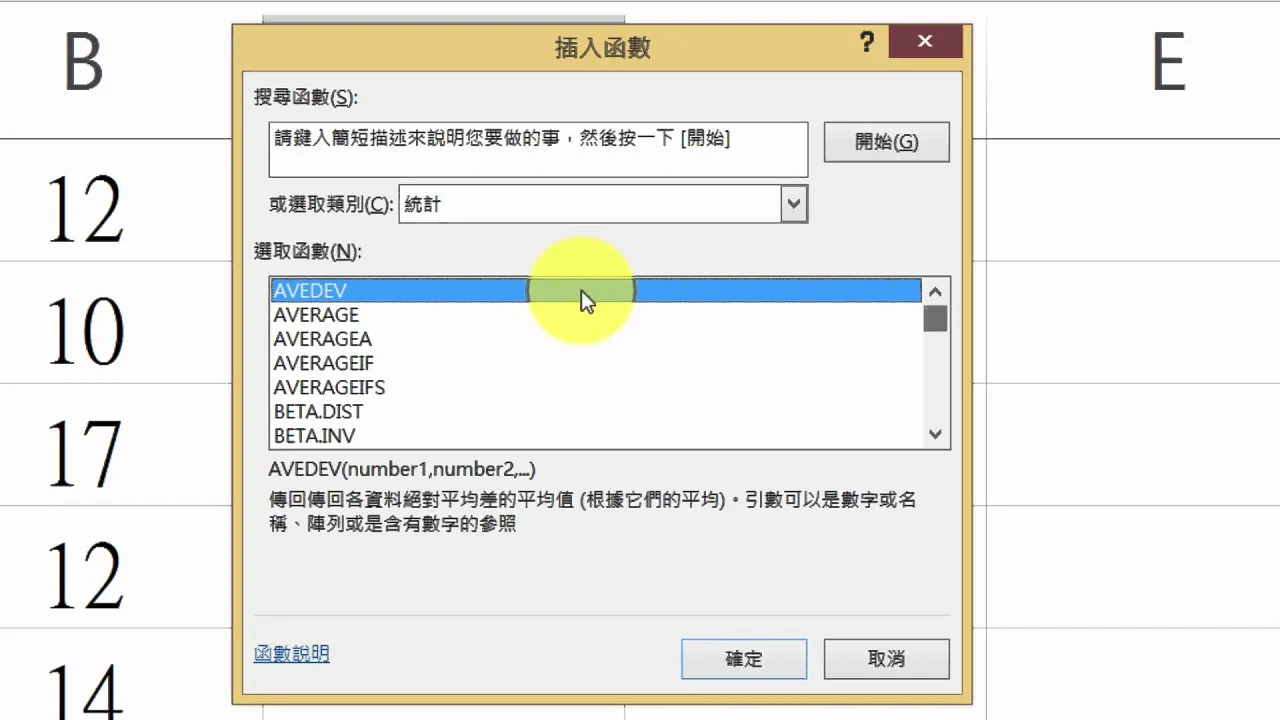Open the 函數說明 help link
Image resolution: width=1280 pixels, height=720 pixels.
pos(291,654)
